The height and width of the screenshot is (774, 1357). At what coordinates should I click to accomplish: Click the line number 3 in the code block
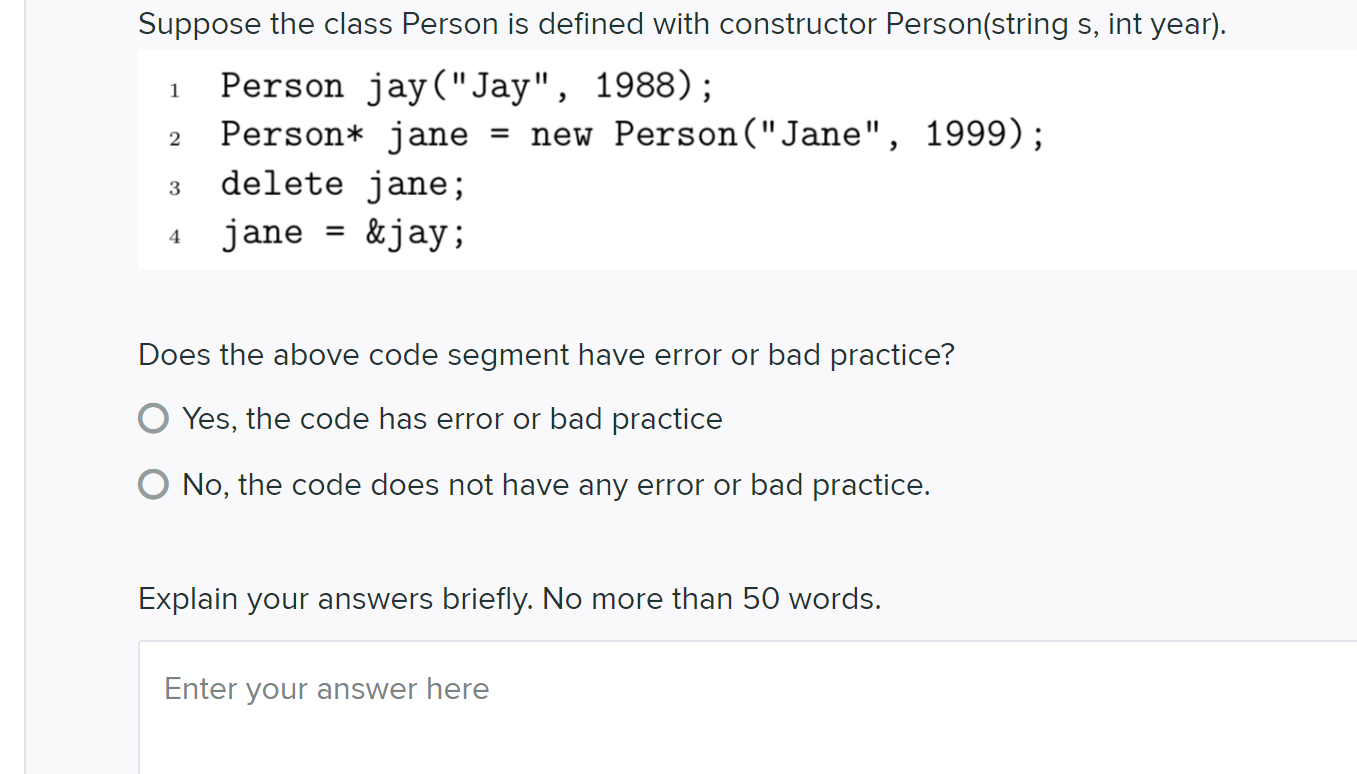[175, 187]
